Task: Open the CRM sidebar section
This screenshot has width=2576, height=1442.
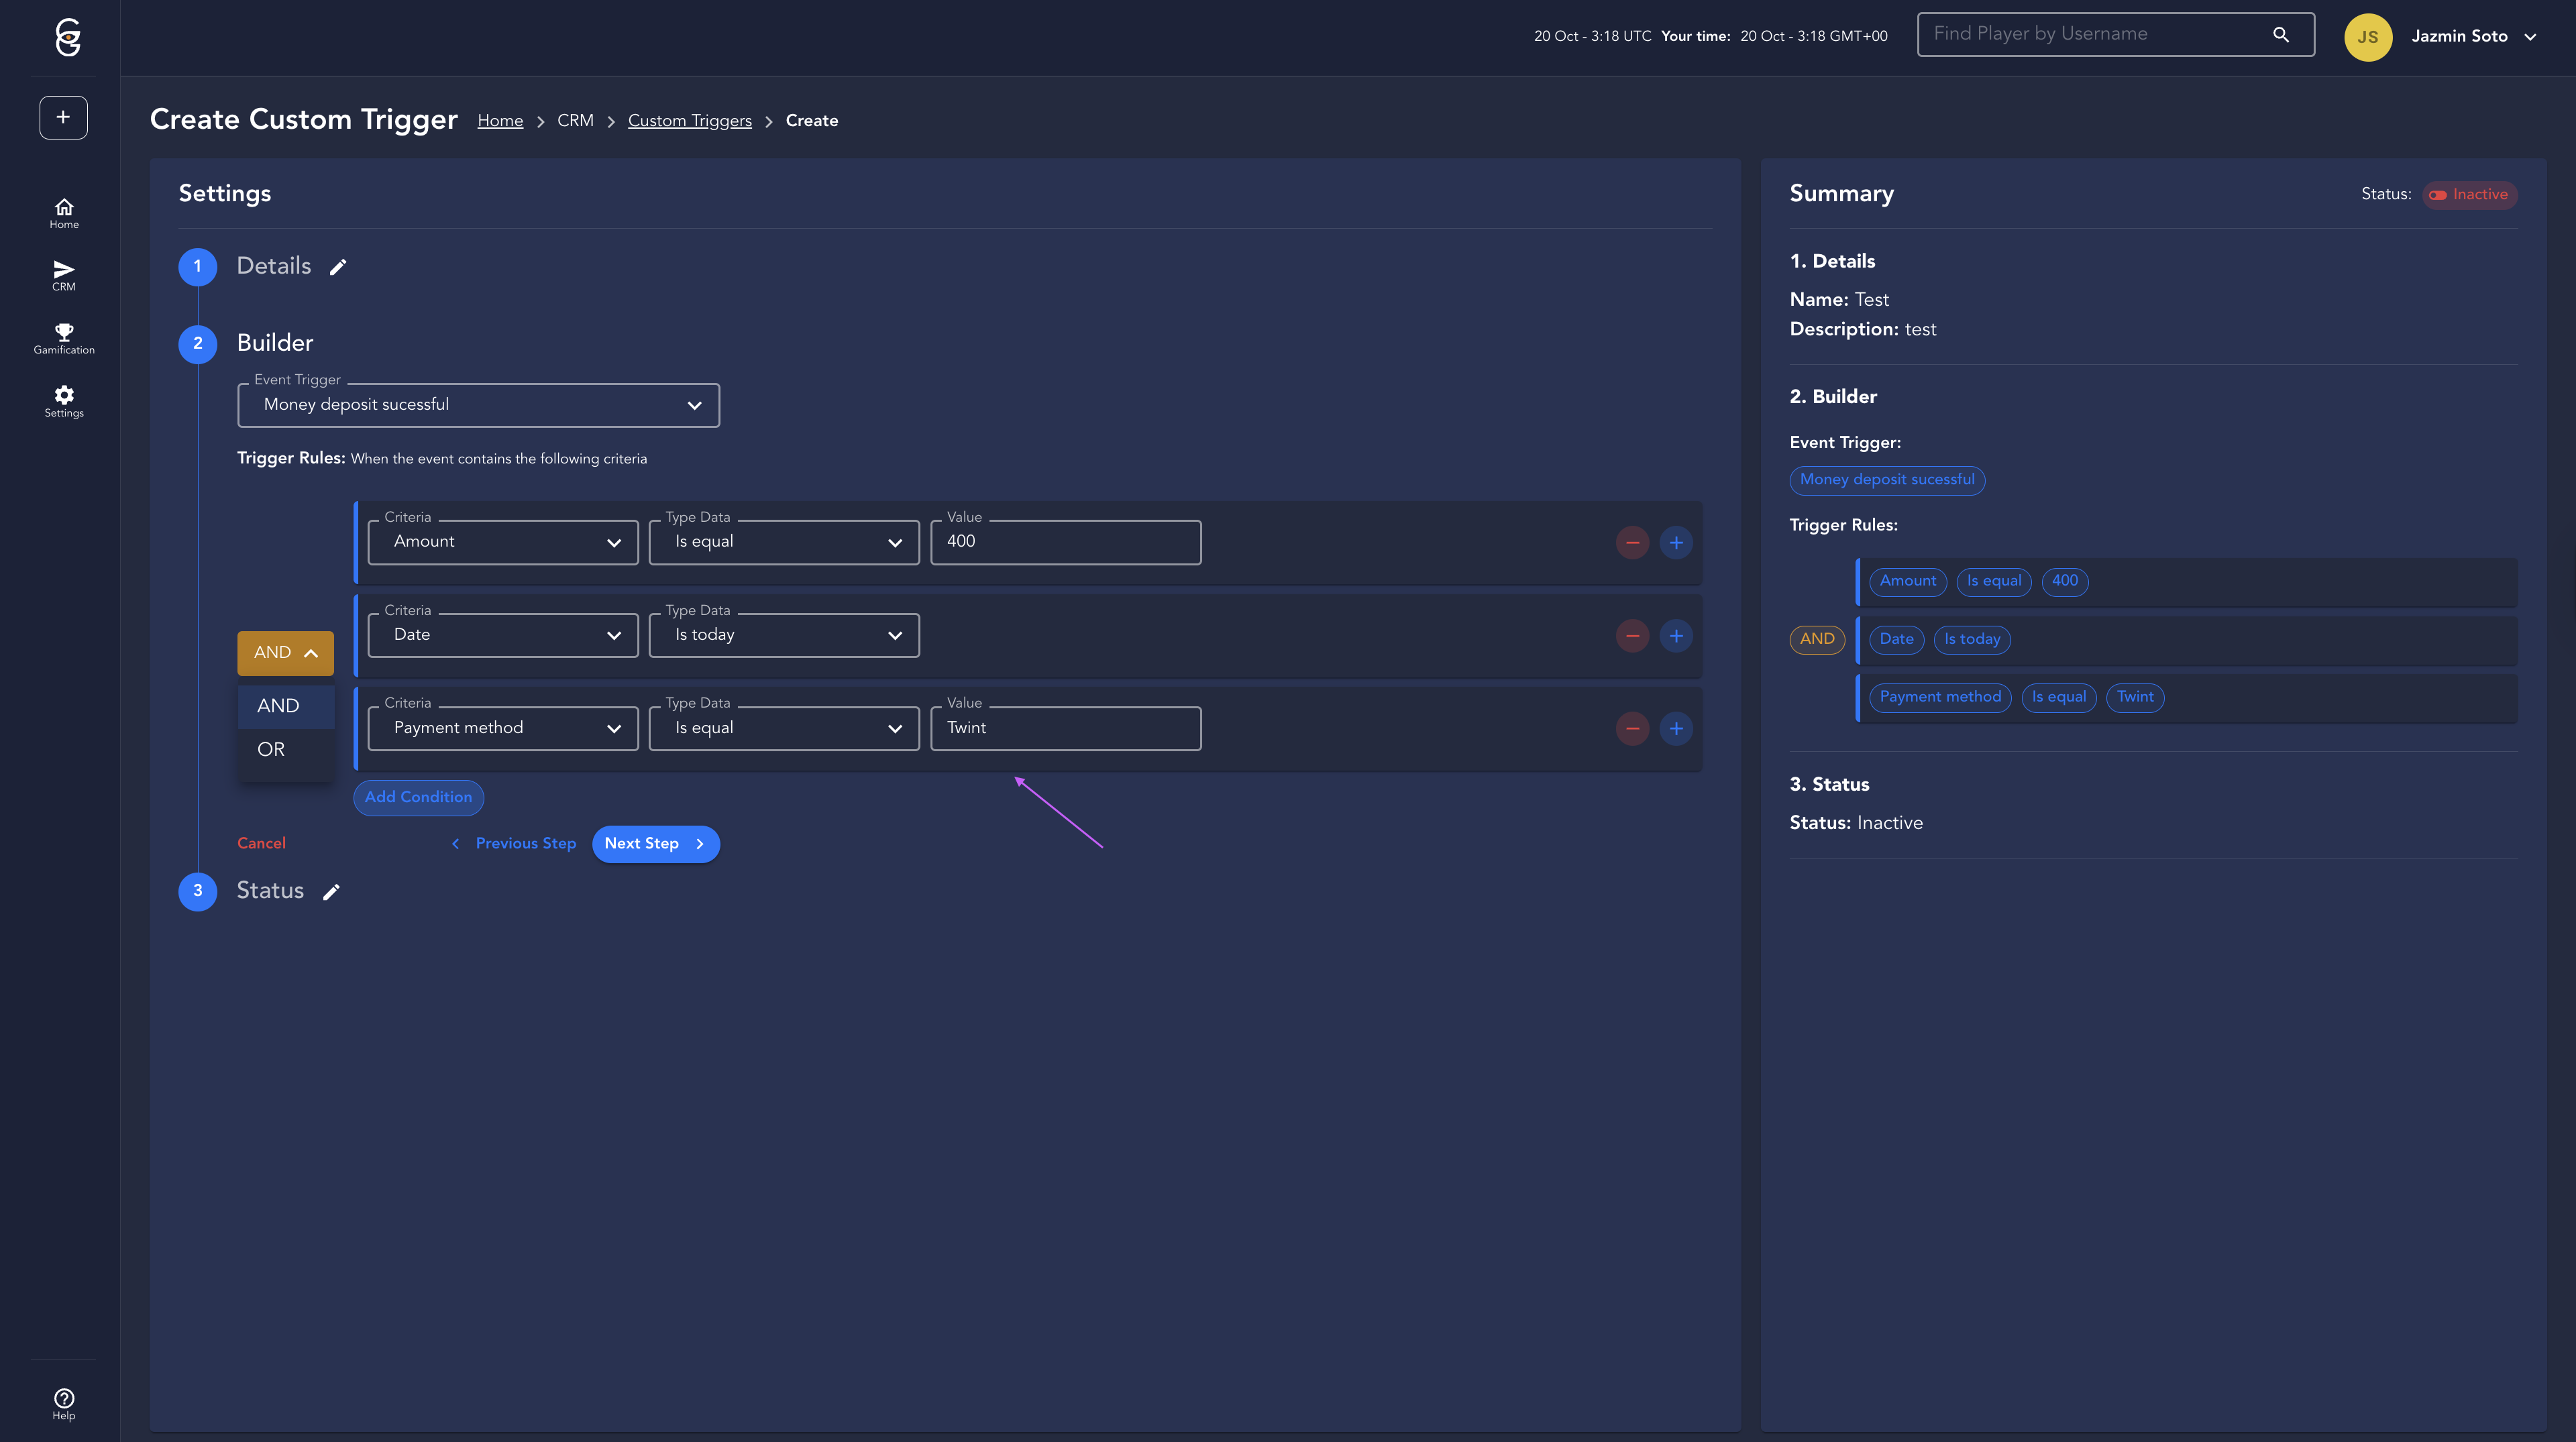Action: (x=64, y=275)
